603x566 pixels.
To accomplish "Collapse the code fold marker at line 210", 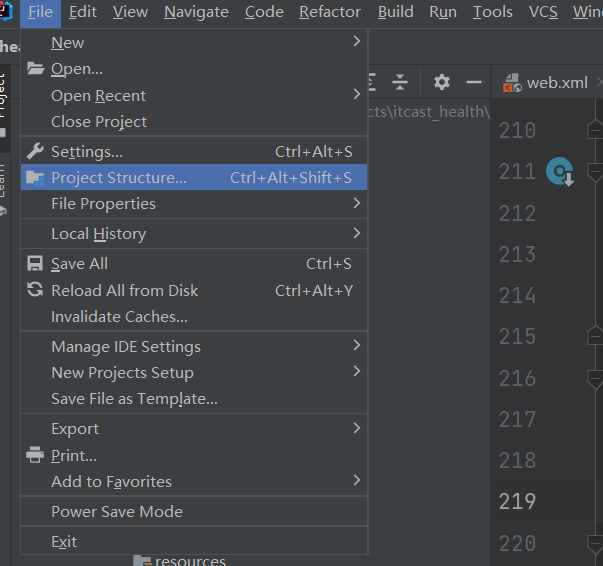I will click(593, 130).
